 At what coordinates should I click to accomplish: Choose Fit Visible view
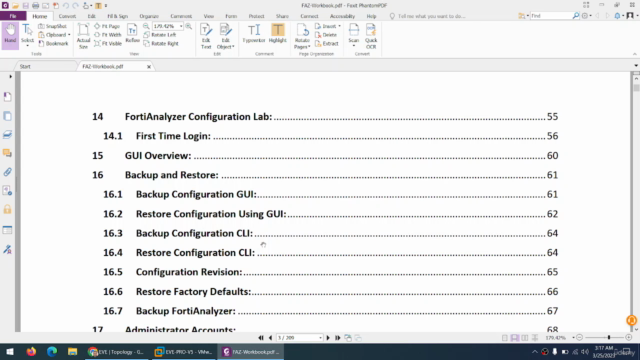tap(108, 43)
